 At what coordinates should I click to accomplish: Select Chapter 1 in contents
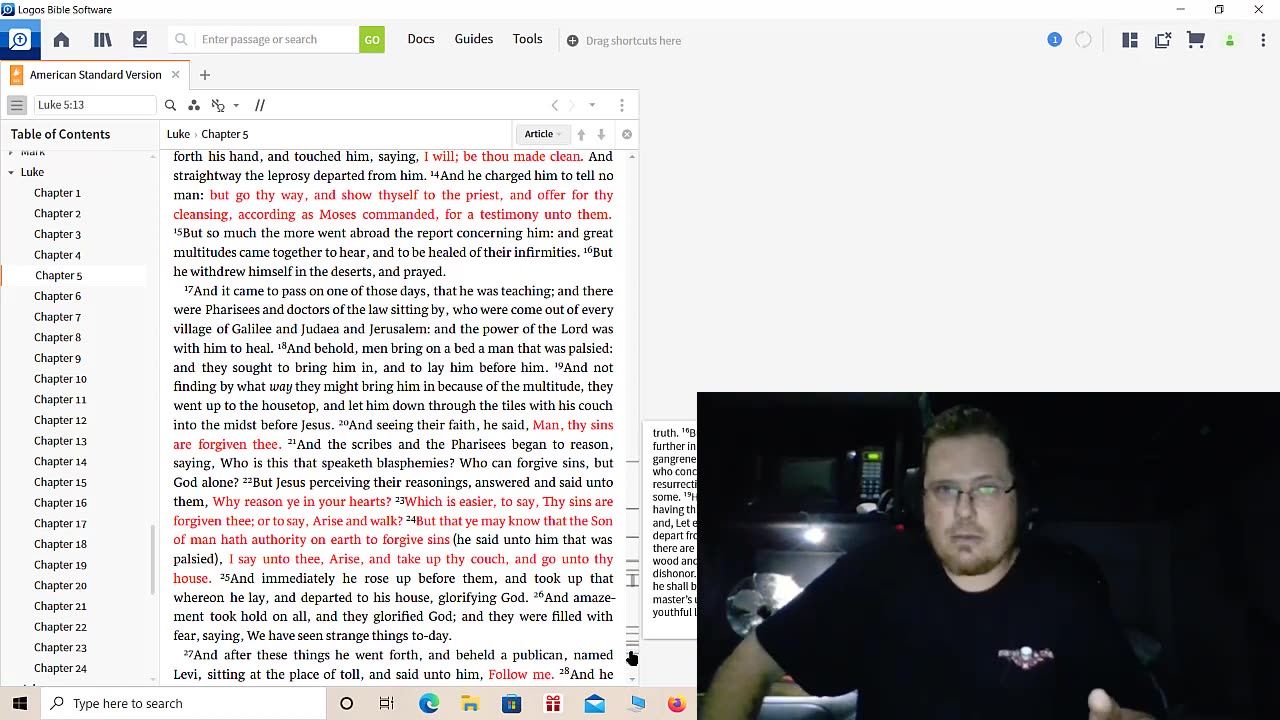[x=57, y=193]
